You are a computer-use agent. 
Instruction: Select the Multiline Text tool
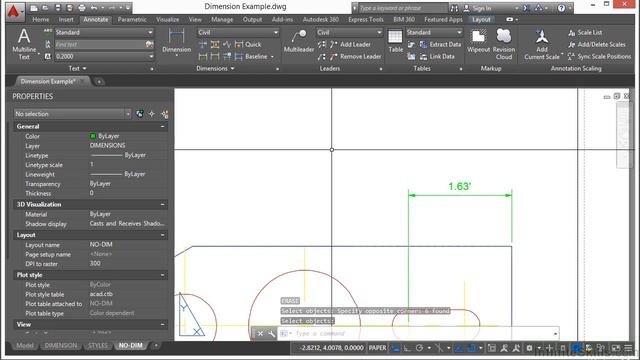[24, 44]
